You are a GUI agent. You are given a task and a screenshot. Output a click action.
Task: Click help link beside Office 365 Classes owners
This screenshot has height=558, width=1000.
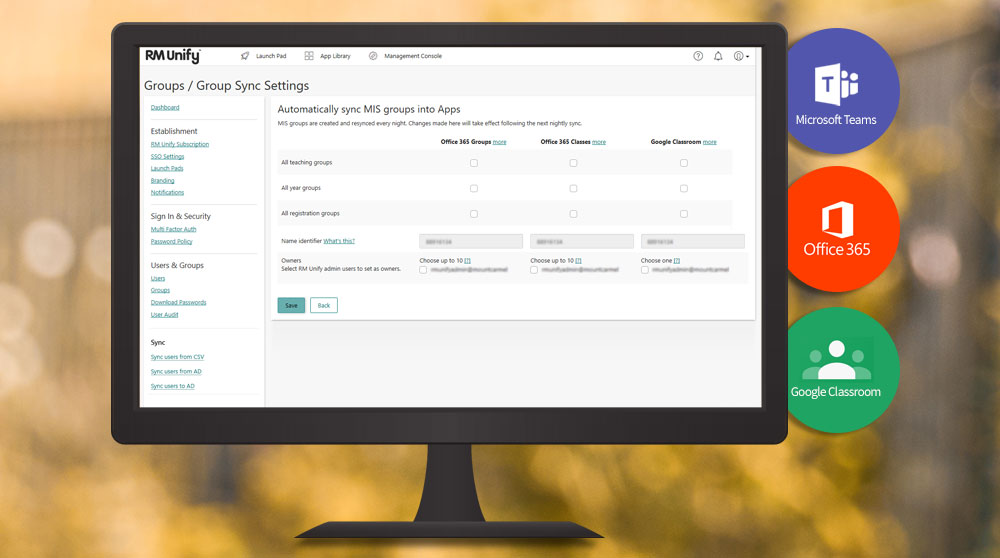(x=578, y=261)
